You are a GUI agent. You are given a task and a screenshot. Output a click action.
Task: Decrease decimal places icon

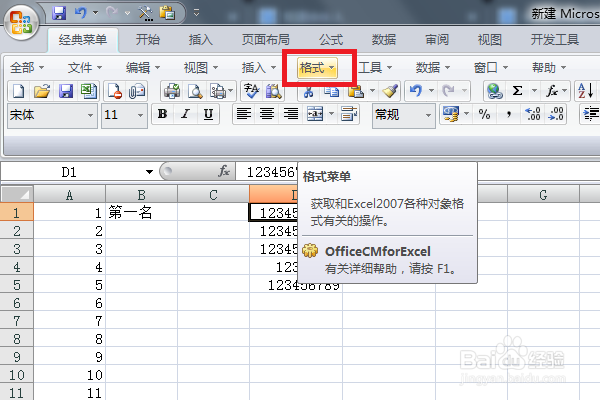point(556,114)
